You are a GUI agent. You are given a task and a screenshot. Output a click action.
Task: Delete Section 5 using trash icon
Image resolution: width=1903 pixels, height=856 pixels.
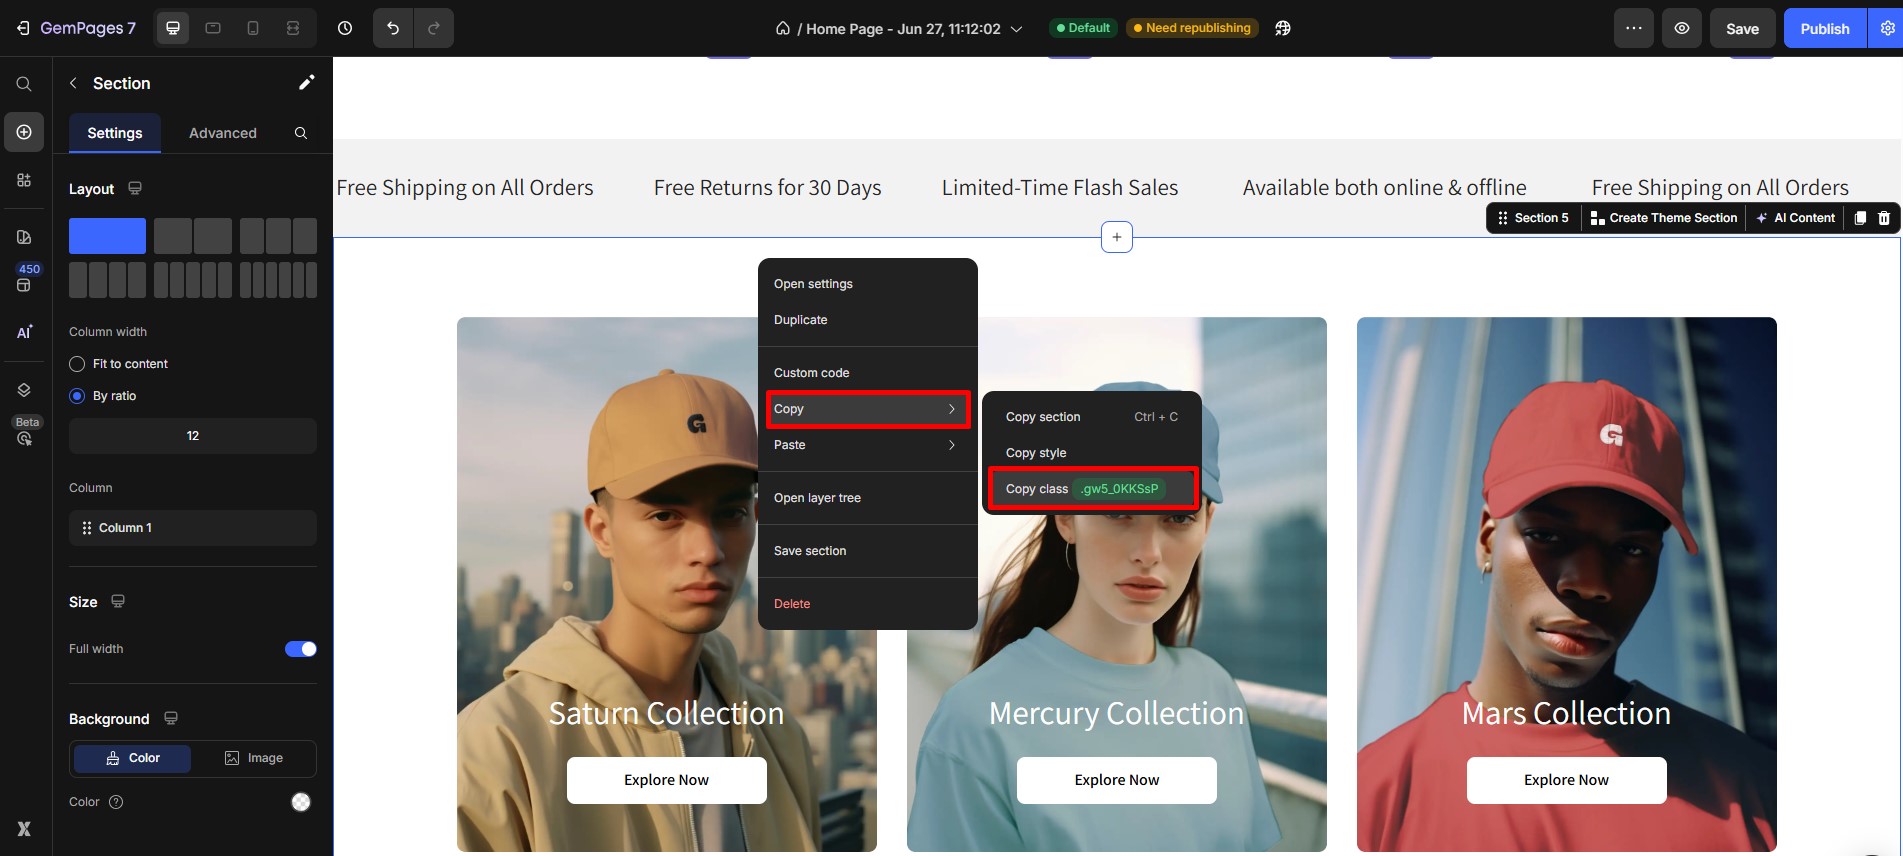click(1884, 218)
